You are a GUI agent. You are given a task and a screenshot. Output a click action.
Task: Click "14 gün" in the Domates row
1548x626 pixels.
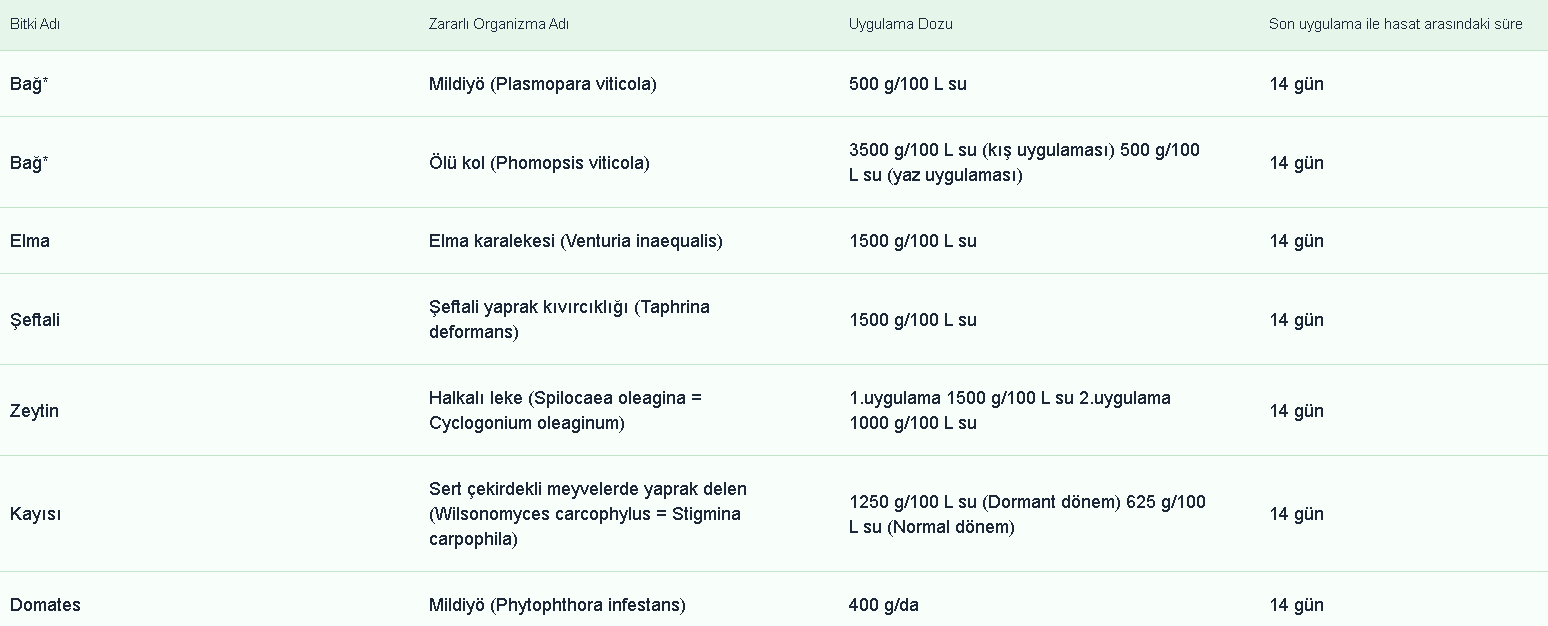[1296, 605]
